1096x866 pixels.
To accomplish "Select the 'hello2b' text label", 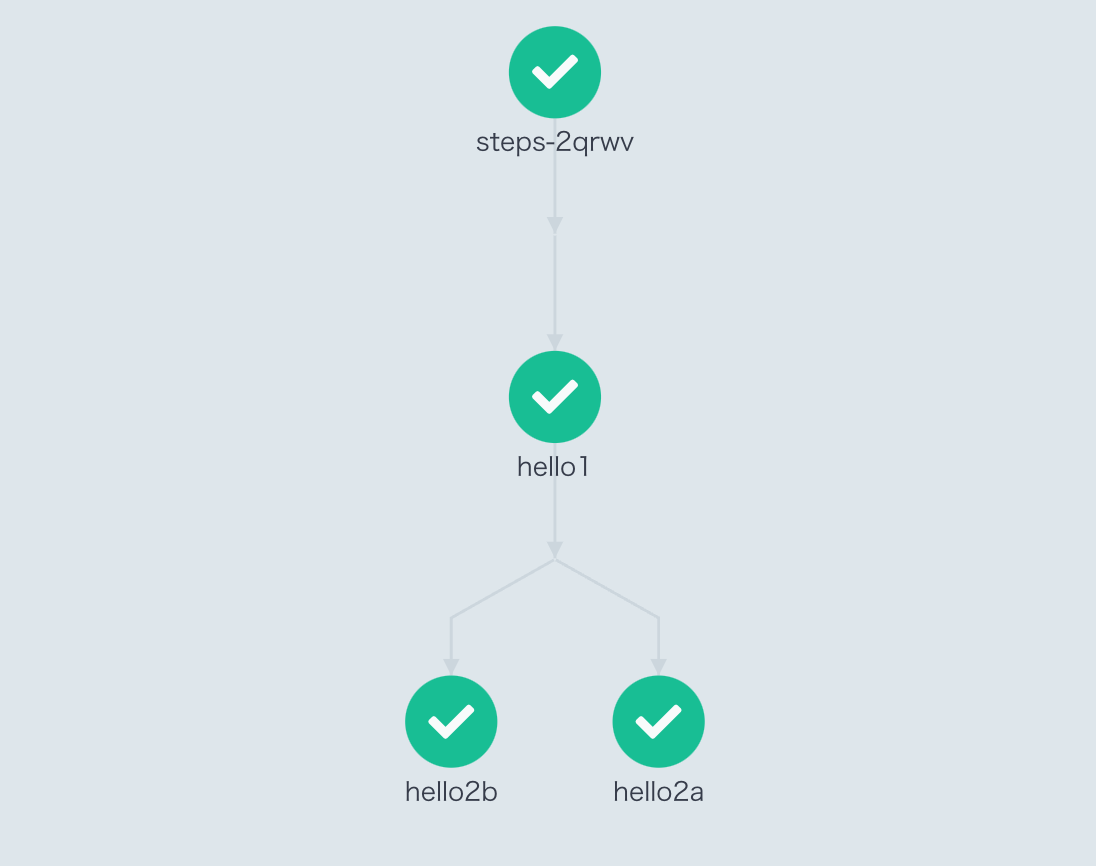I will 451,792.
